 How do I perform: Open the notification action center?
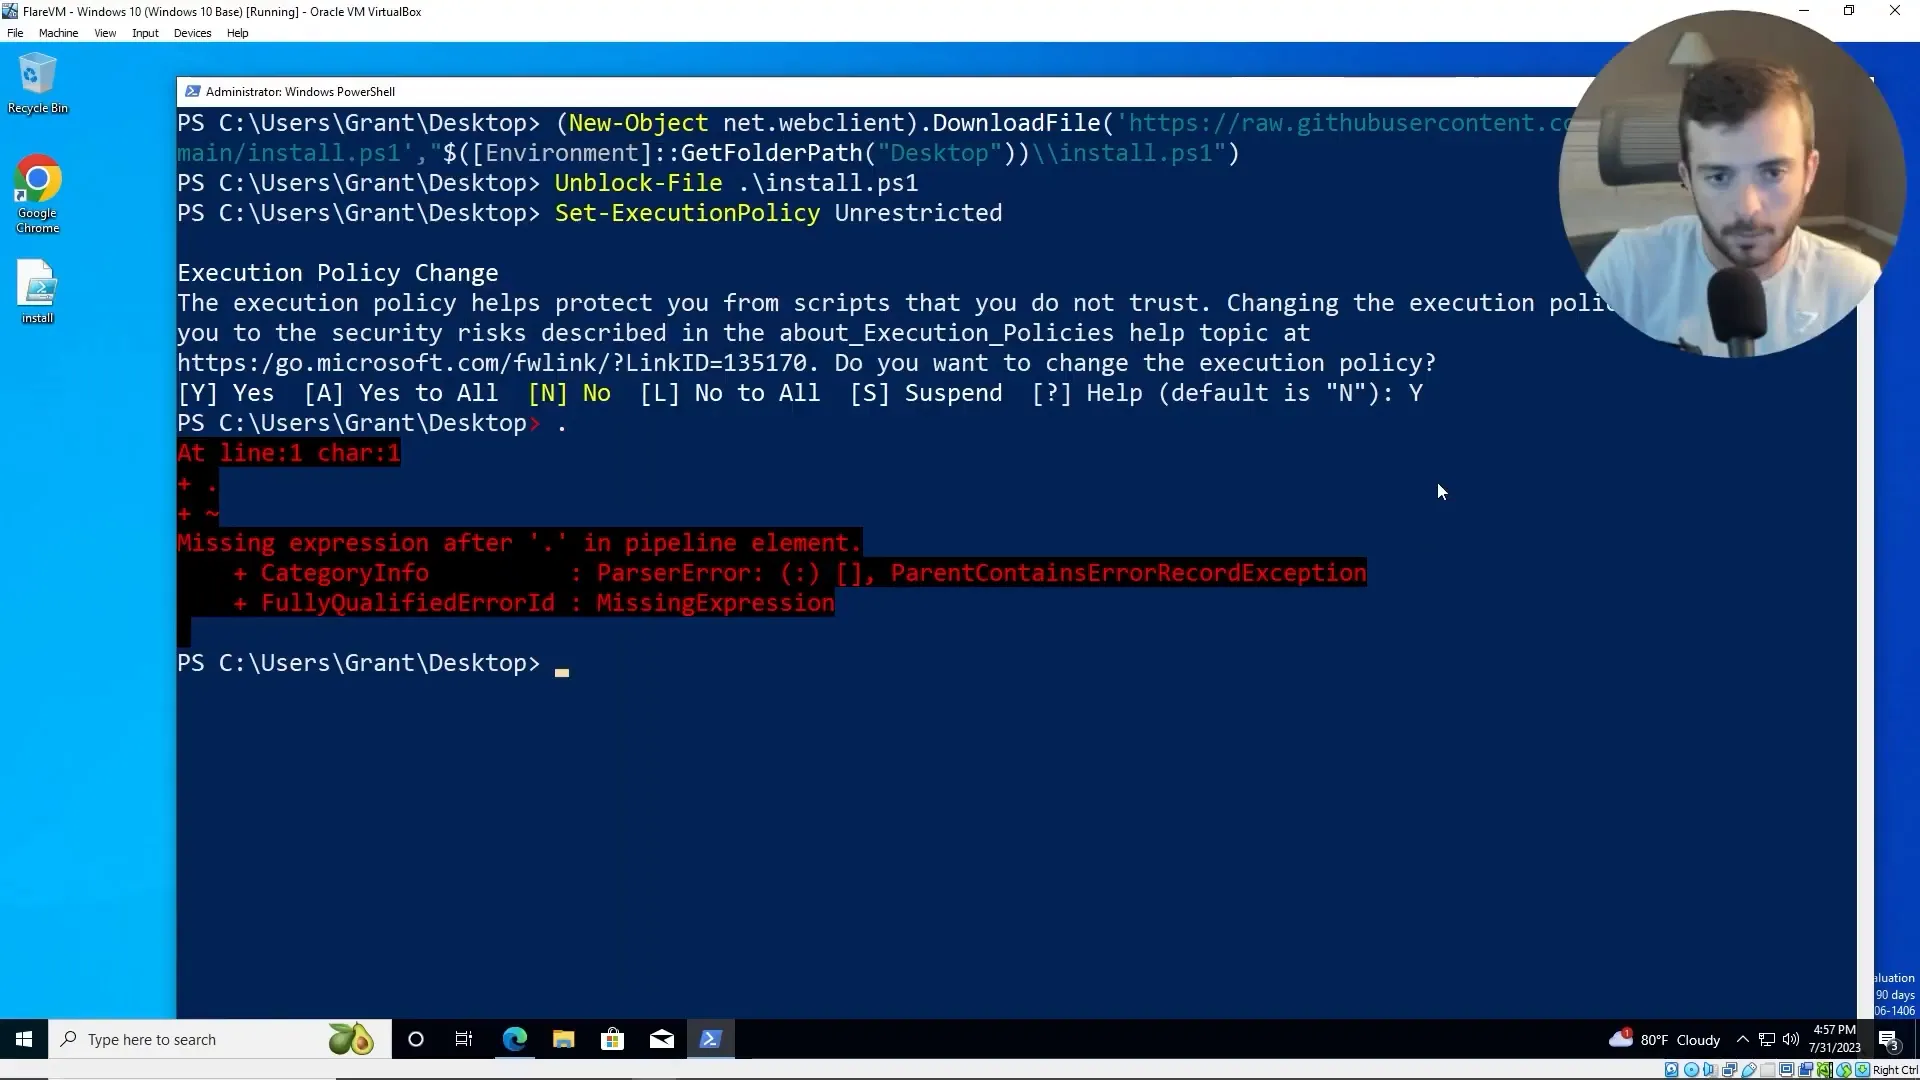pos(1888,1040)
